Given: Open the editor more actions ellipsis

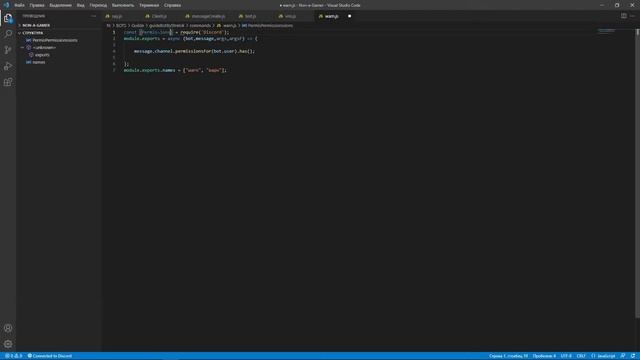Looking at the screenshot, I should coord(632,16).
